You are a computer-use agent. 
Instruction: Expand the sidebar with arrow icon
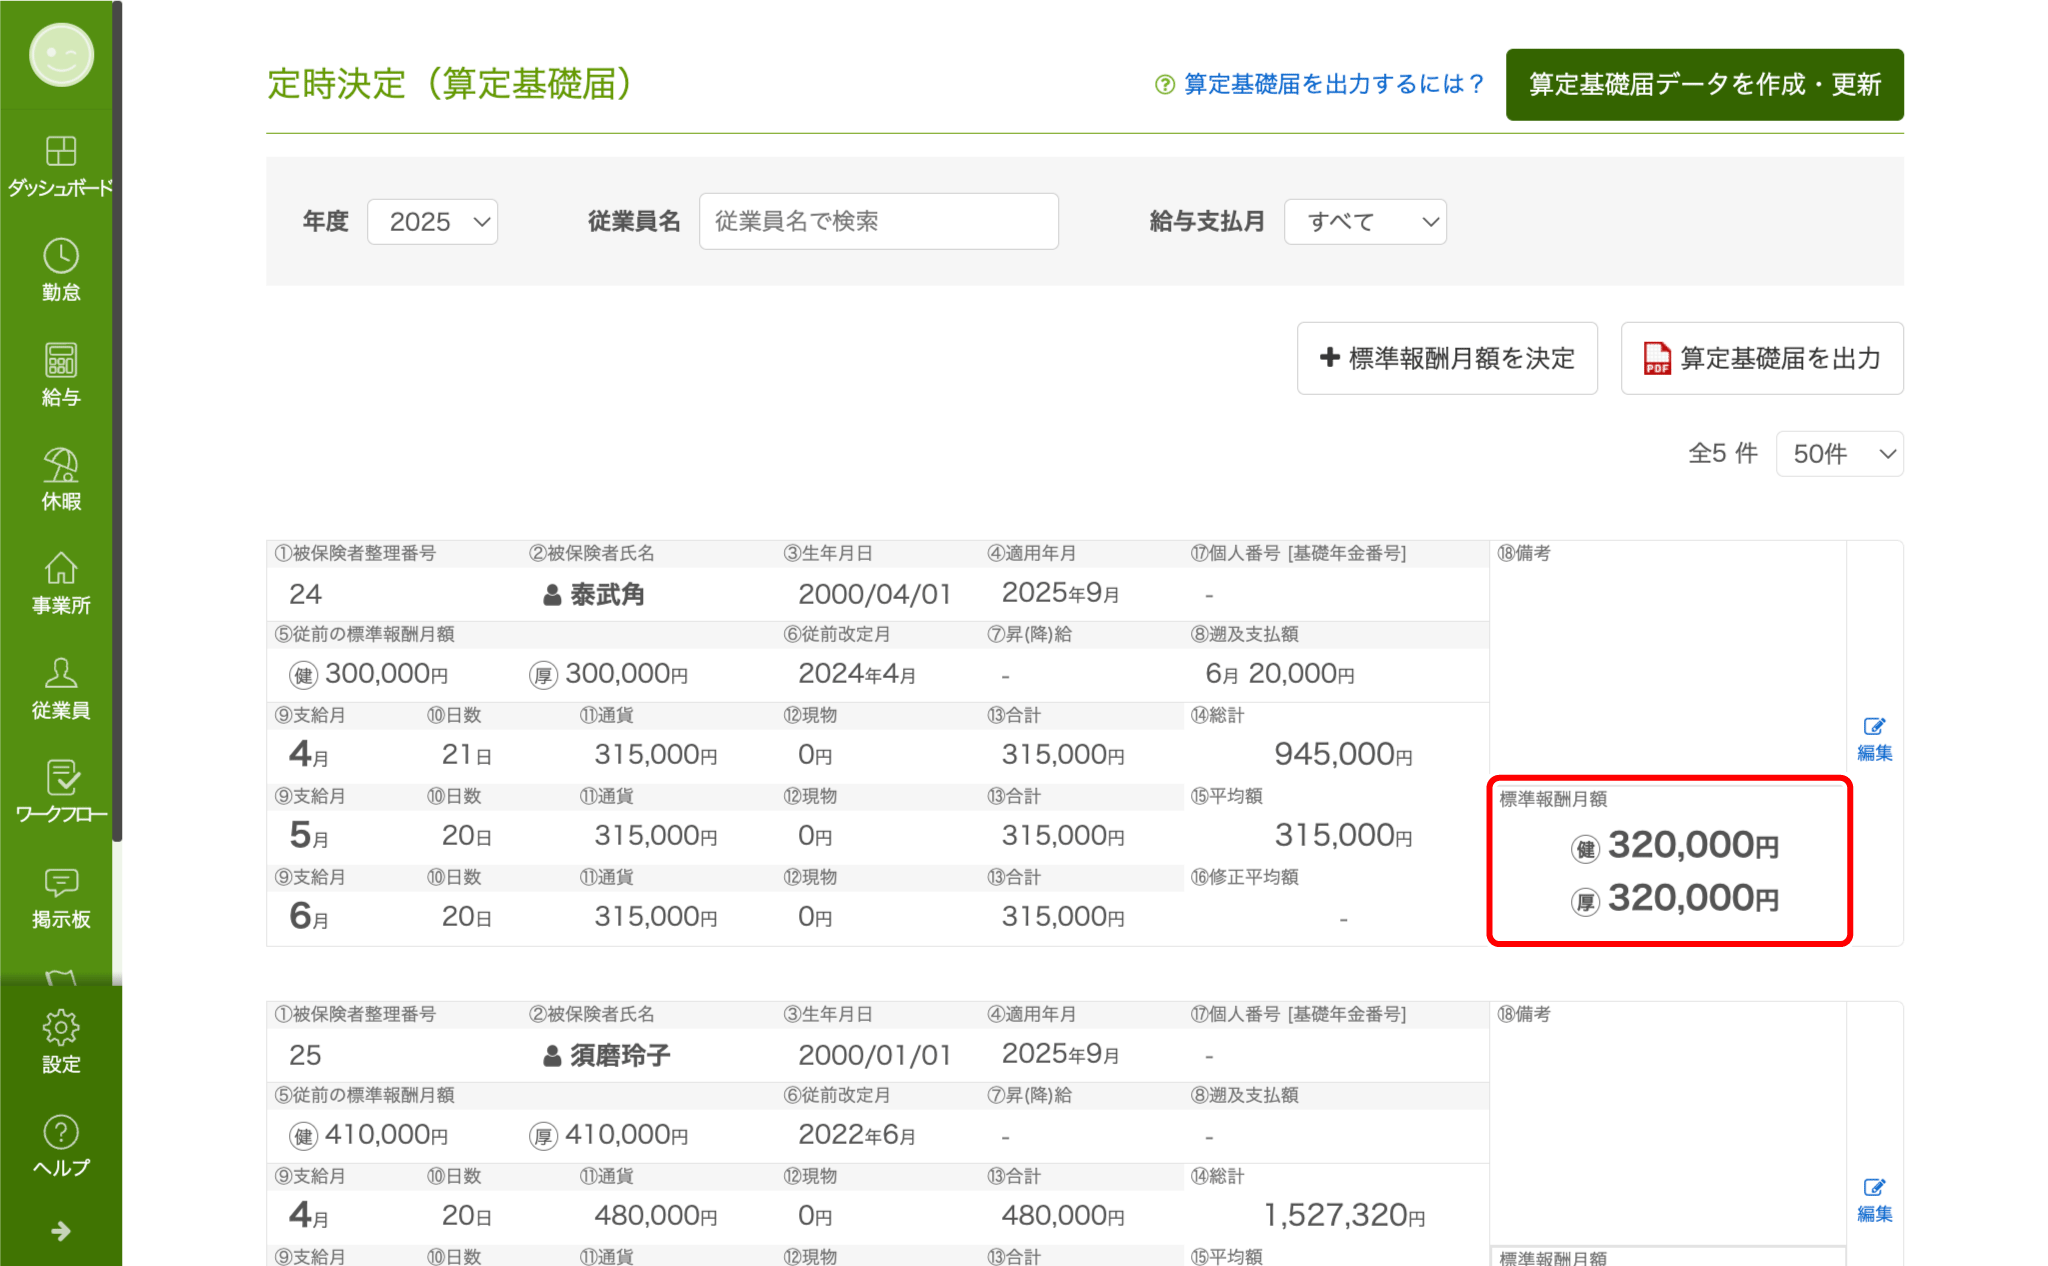coord(61,1231)
